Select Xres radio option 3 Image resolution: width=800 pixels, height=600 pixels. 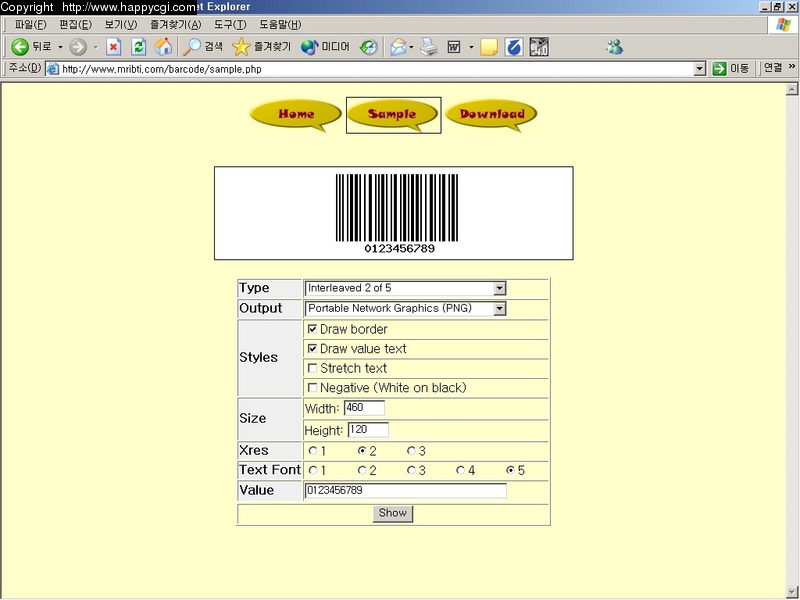[411, 451]
